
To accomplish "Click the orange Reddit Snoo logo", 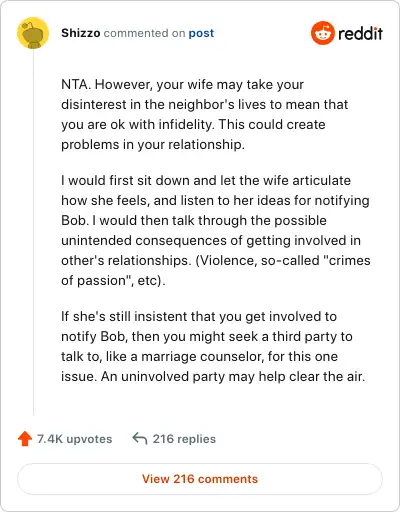I will click(323, 33).
